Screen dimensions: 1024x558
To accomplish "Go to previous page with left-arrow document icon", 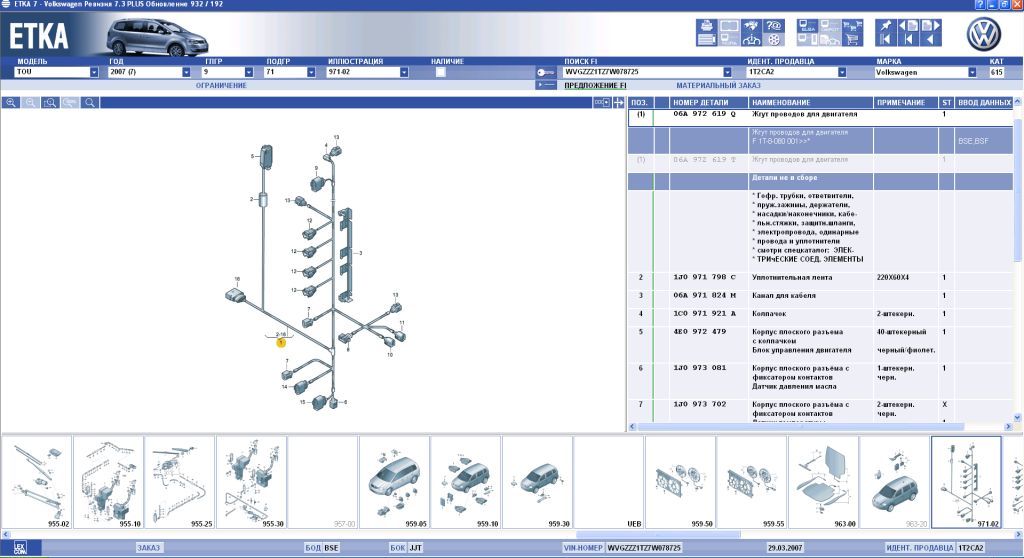I will tap(908, 25).
